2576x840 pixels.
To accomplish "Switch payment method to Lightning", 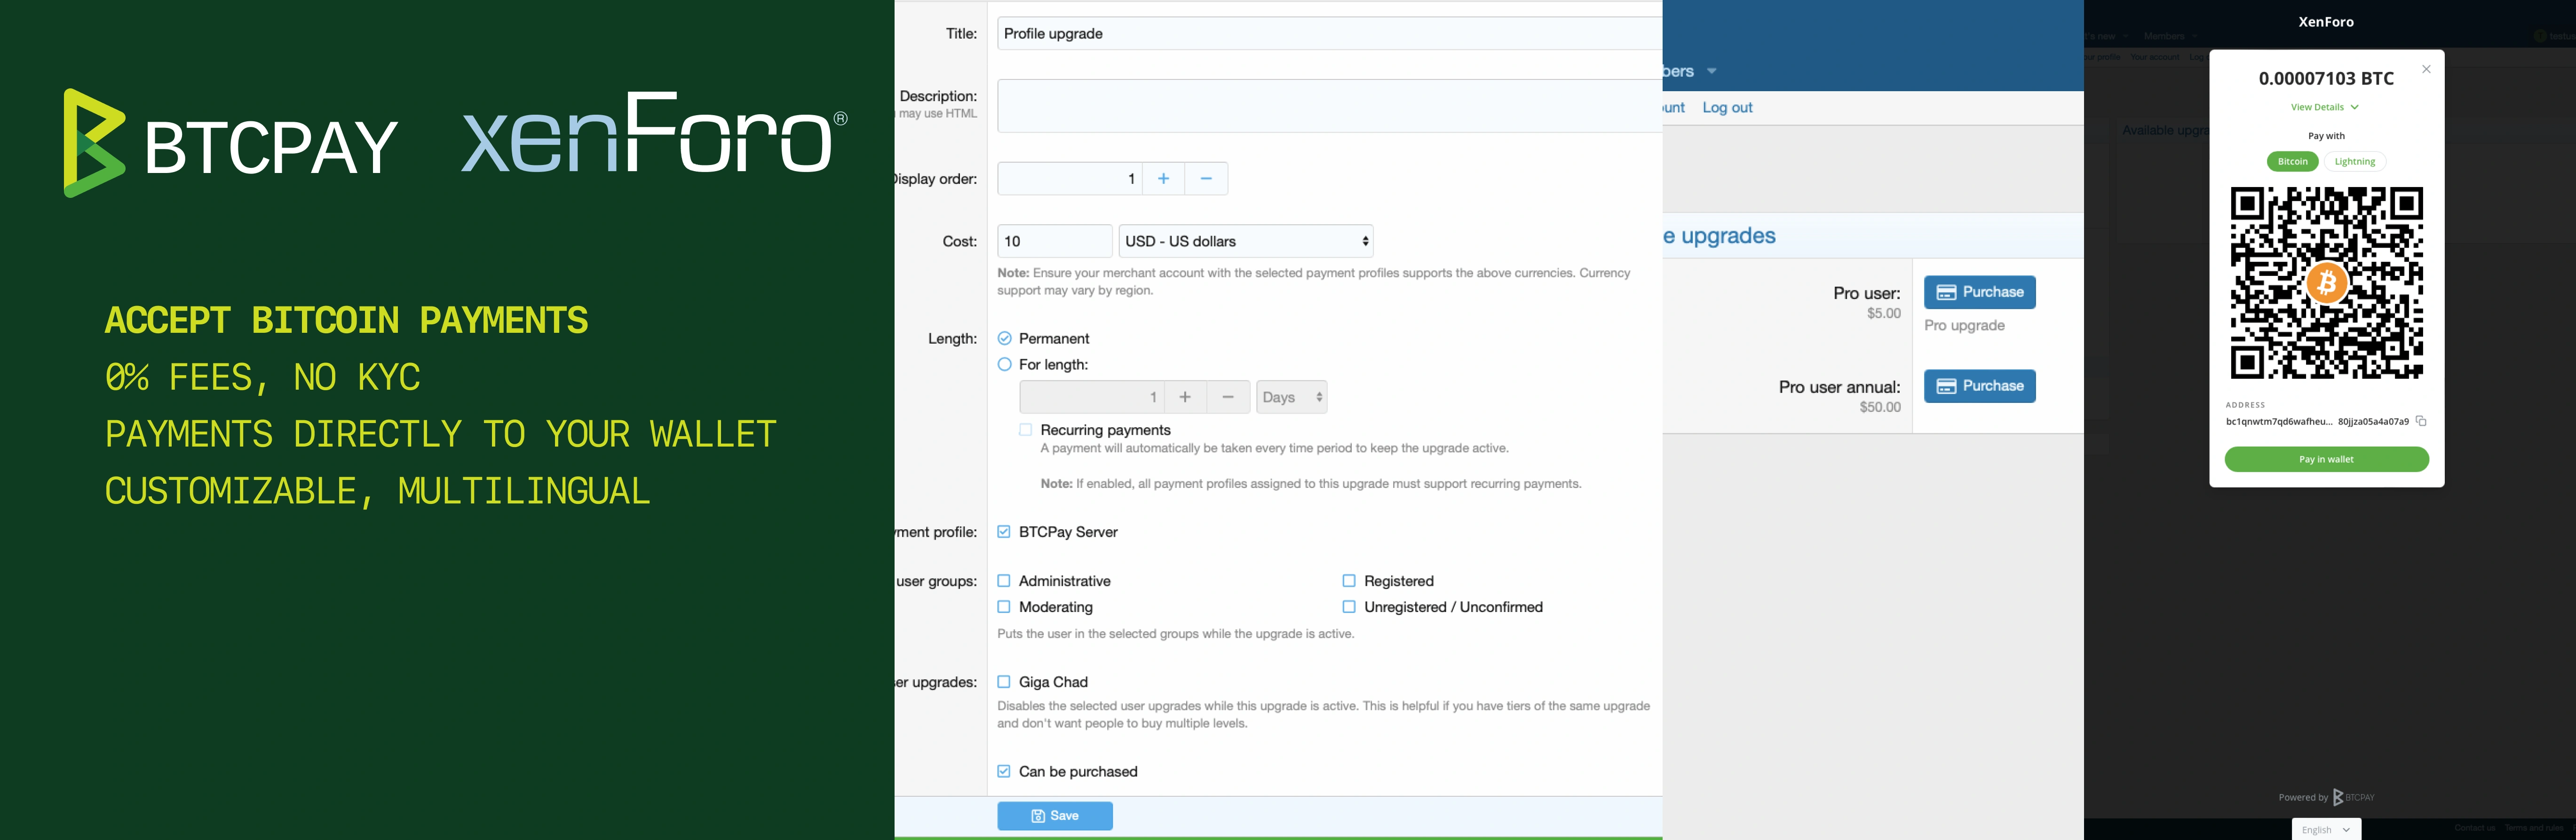I will coord(2356,161).
